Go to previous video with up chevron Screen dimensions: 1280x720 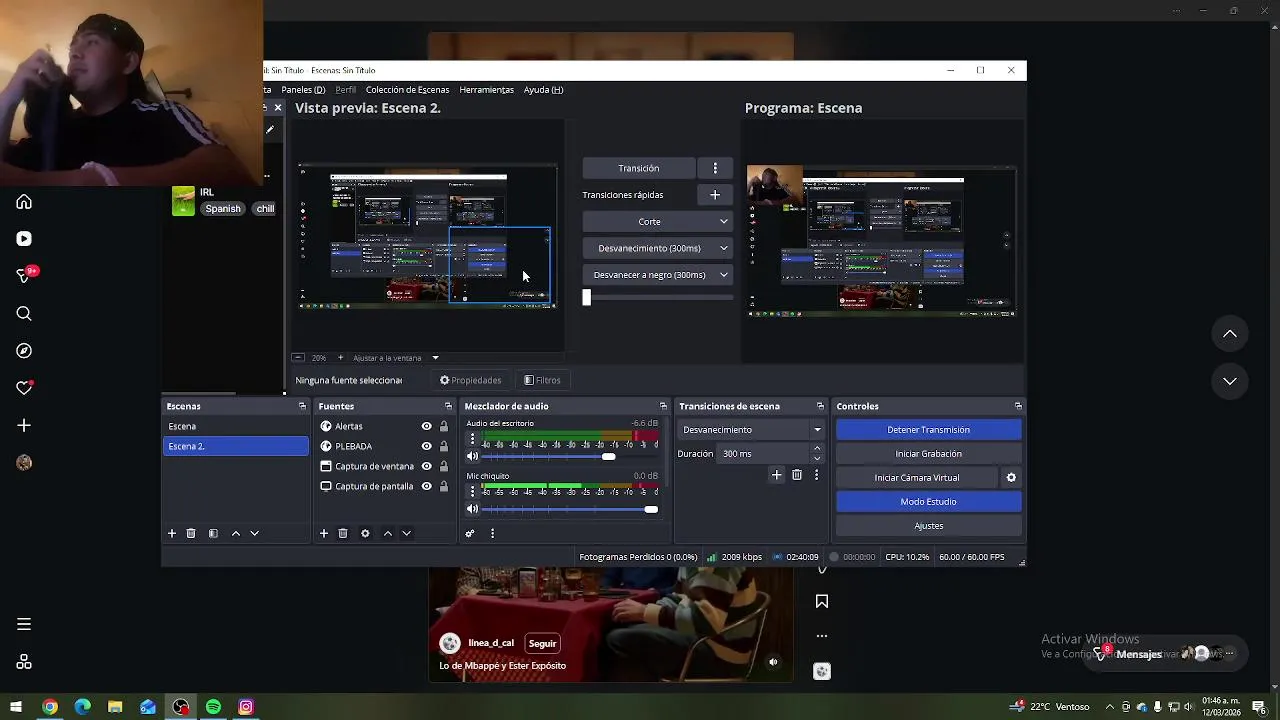[x=1230, y=334]
